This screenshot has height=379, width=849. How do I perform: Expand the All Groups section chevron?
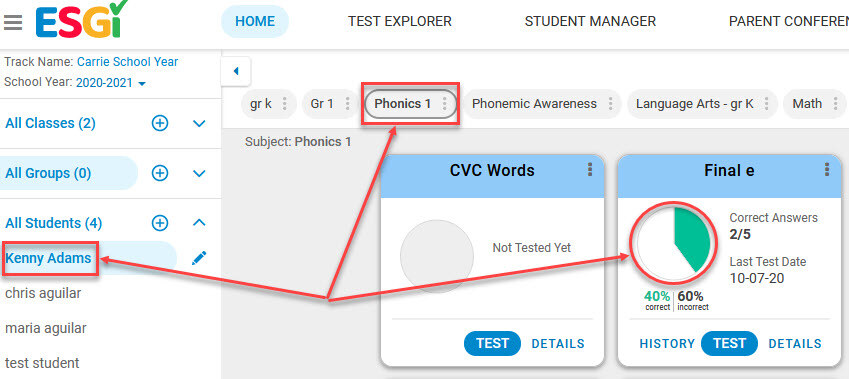click(199, 173)
